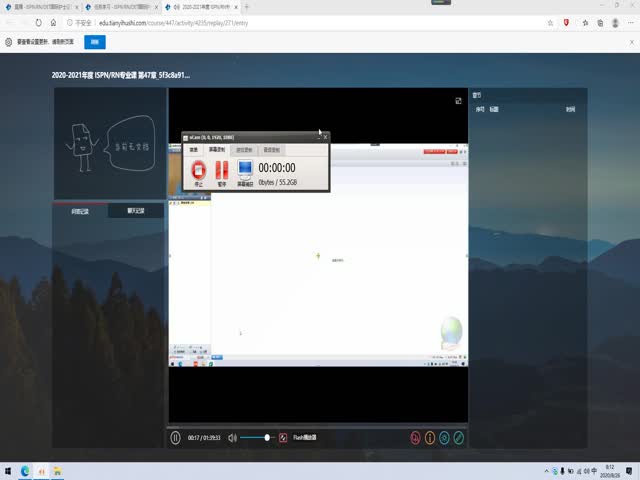Open a new browser tab
This screenshot has width=640, height=480.
247,6
